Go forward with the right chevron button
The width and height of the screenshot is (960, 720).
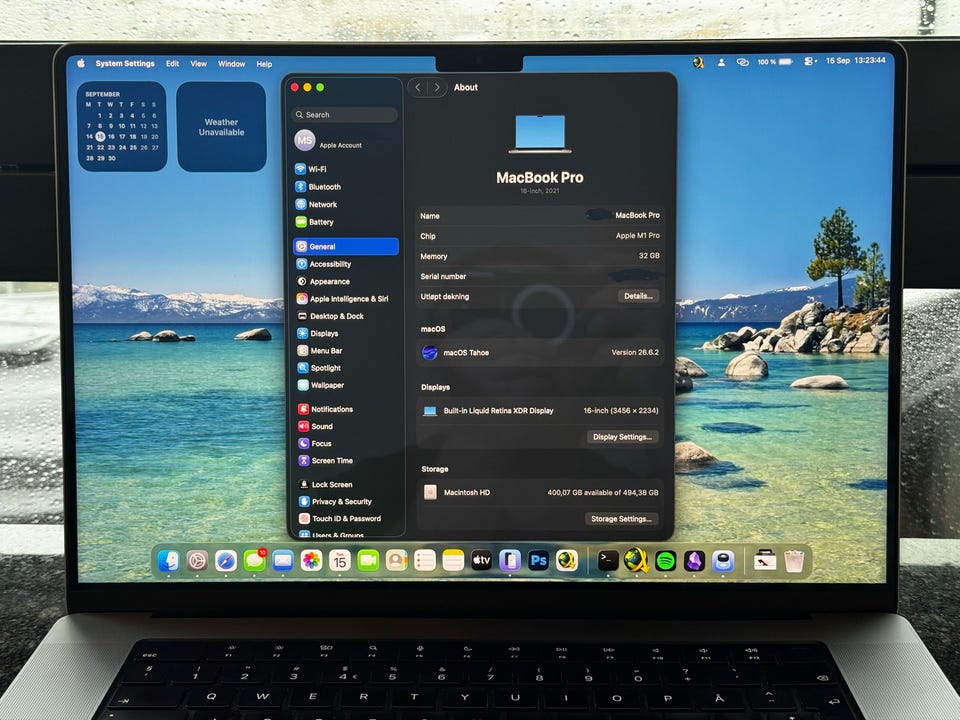[437, 88]
